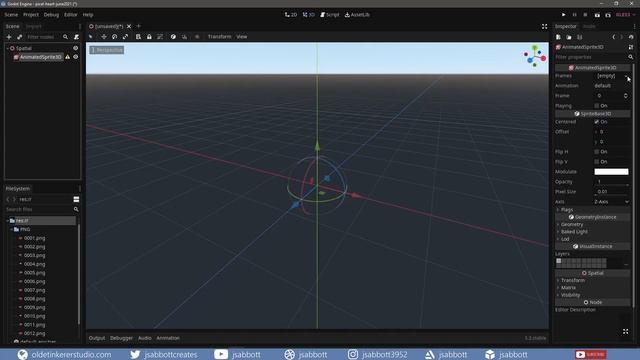Click the lock selected object icon
The image size is (640, 360).
pyautogui.click(x=149, y=37)
